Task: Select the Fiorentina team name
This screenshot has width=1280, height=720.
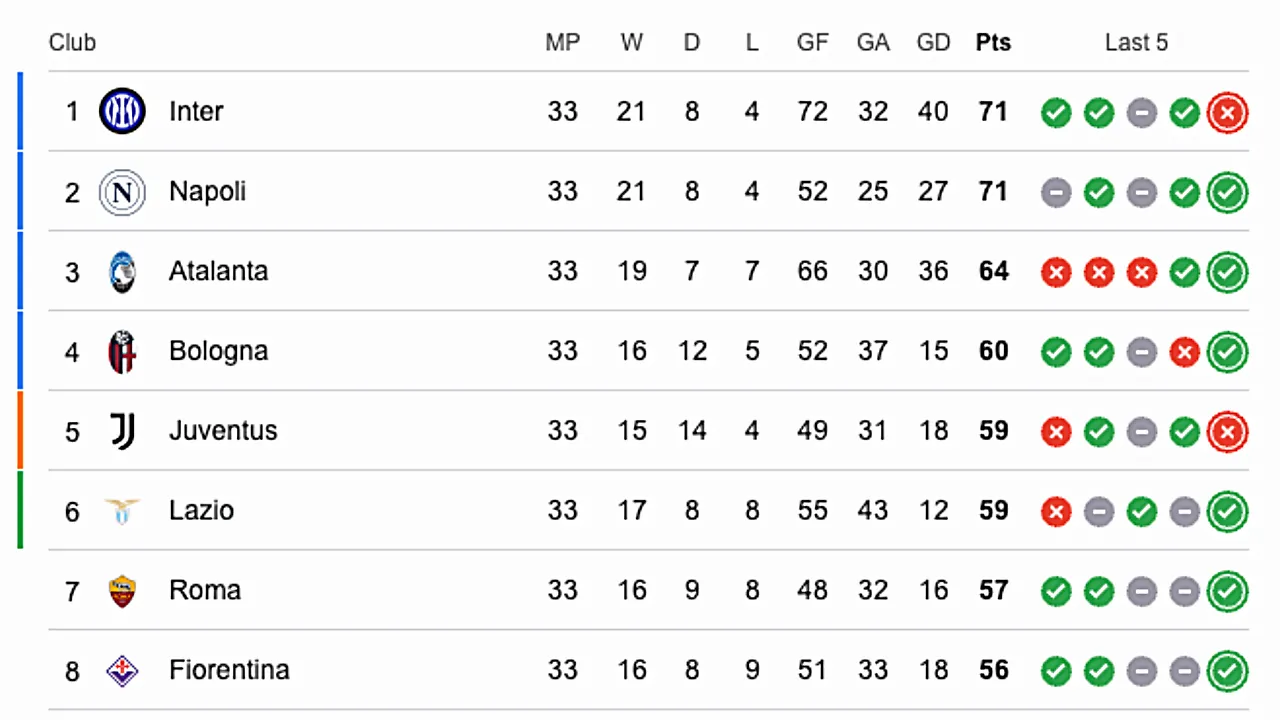Action: click(229, 670)
